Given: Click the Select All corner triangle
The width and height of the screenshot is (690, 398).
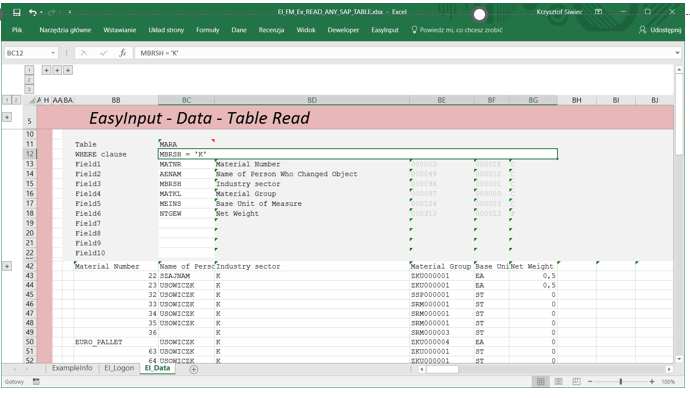Looking at the screenshot, I should (x=31, y=101).
